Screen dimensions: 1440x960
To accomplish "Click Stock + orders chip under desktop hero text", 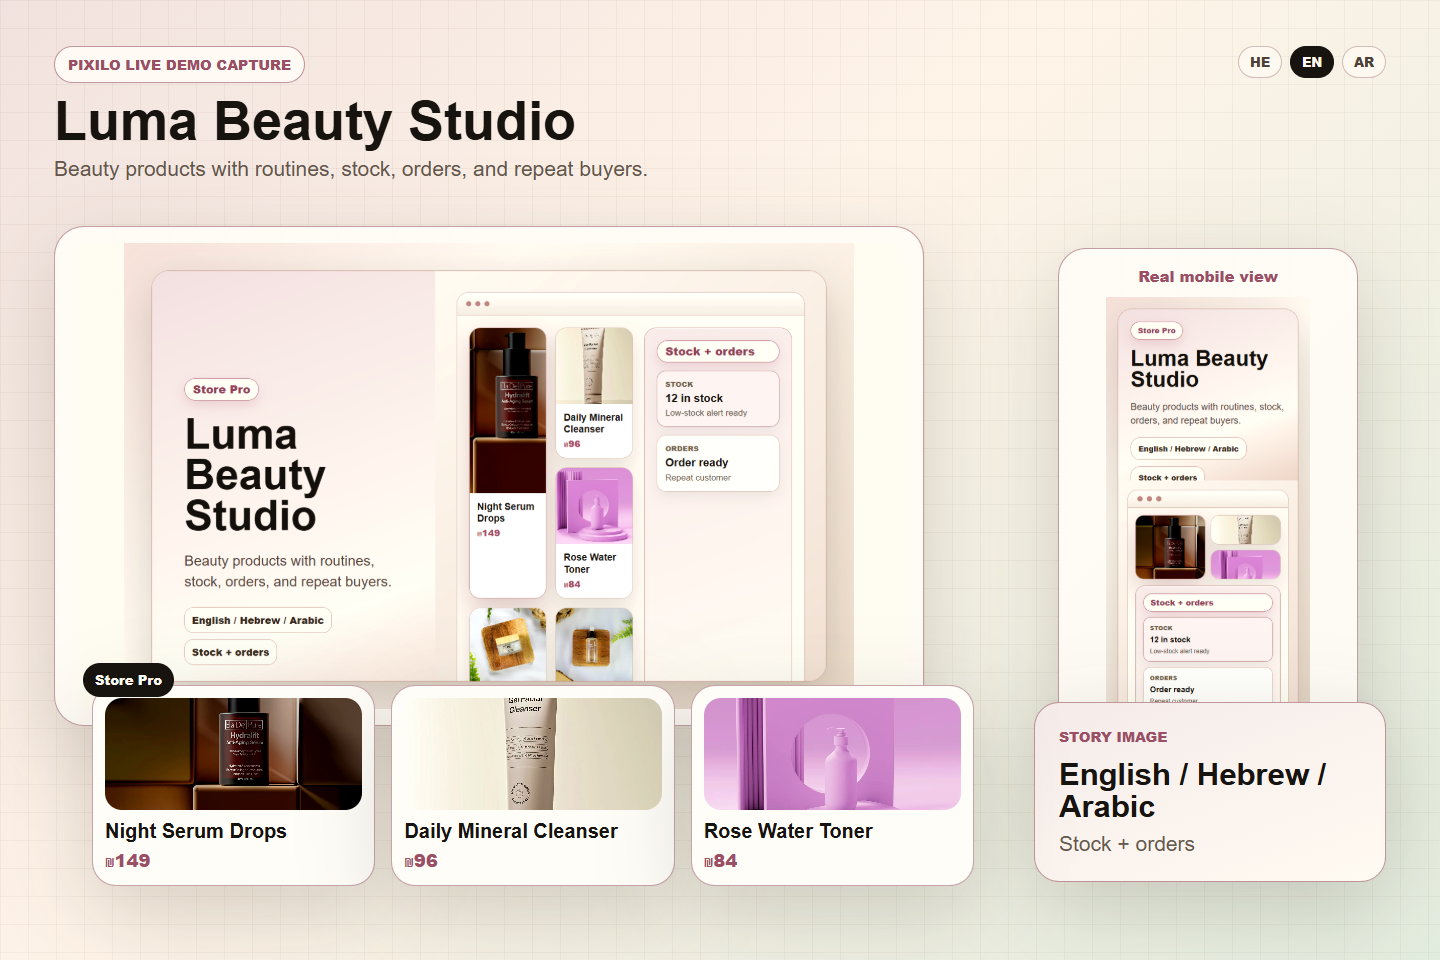I will pyautogui.click(x=230, y=652).
